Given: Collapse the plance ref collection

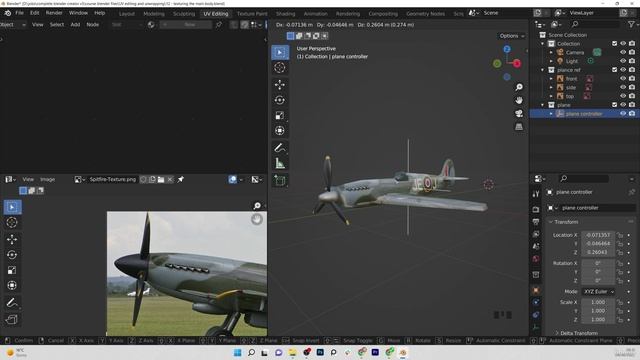Looking at the screenshot, I should click(x=543, y=70).
